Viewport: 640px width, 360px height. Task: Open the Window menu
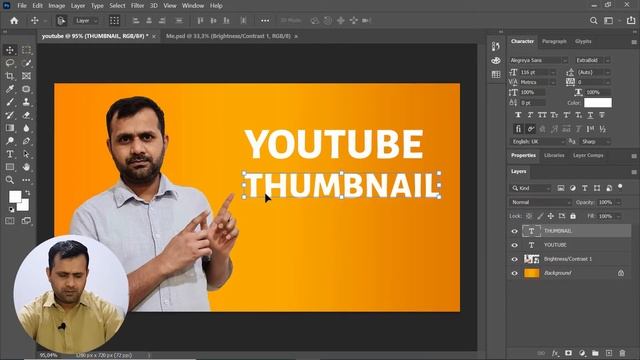click(x=193, y=6)
